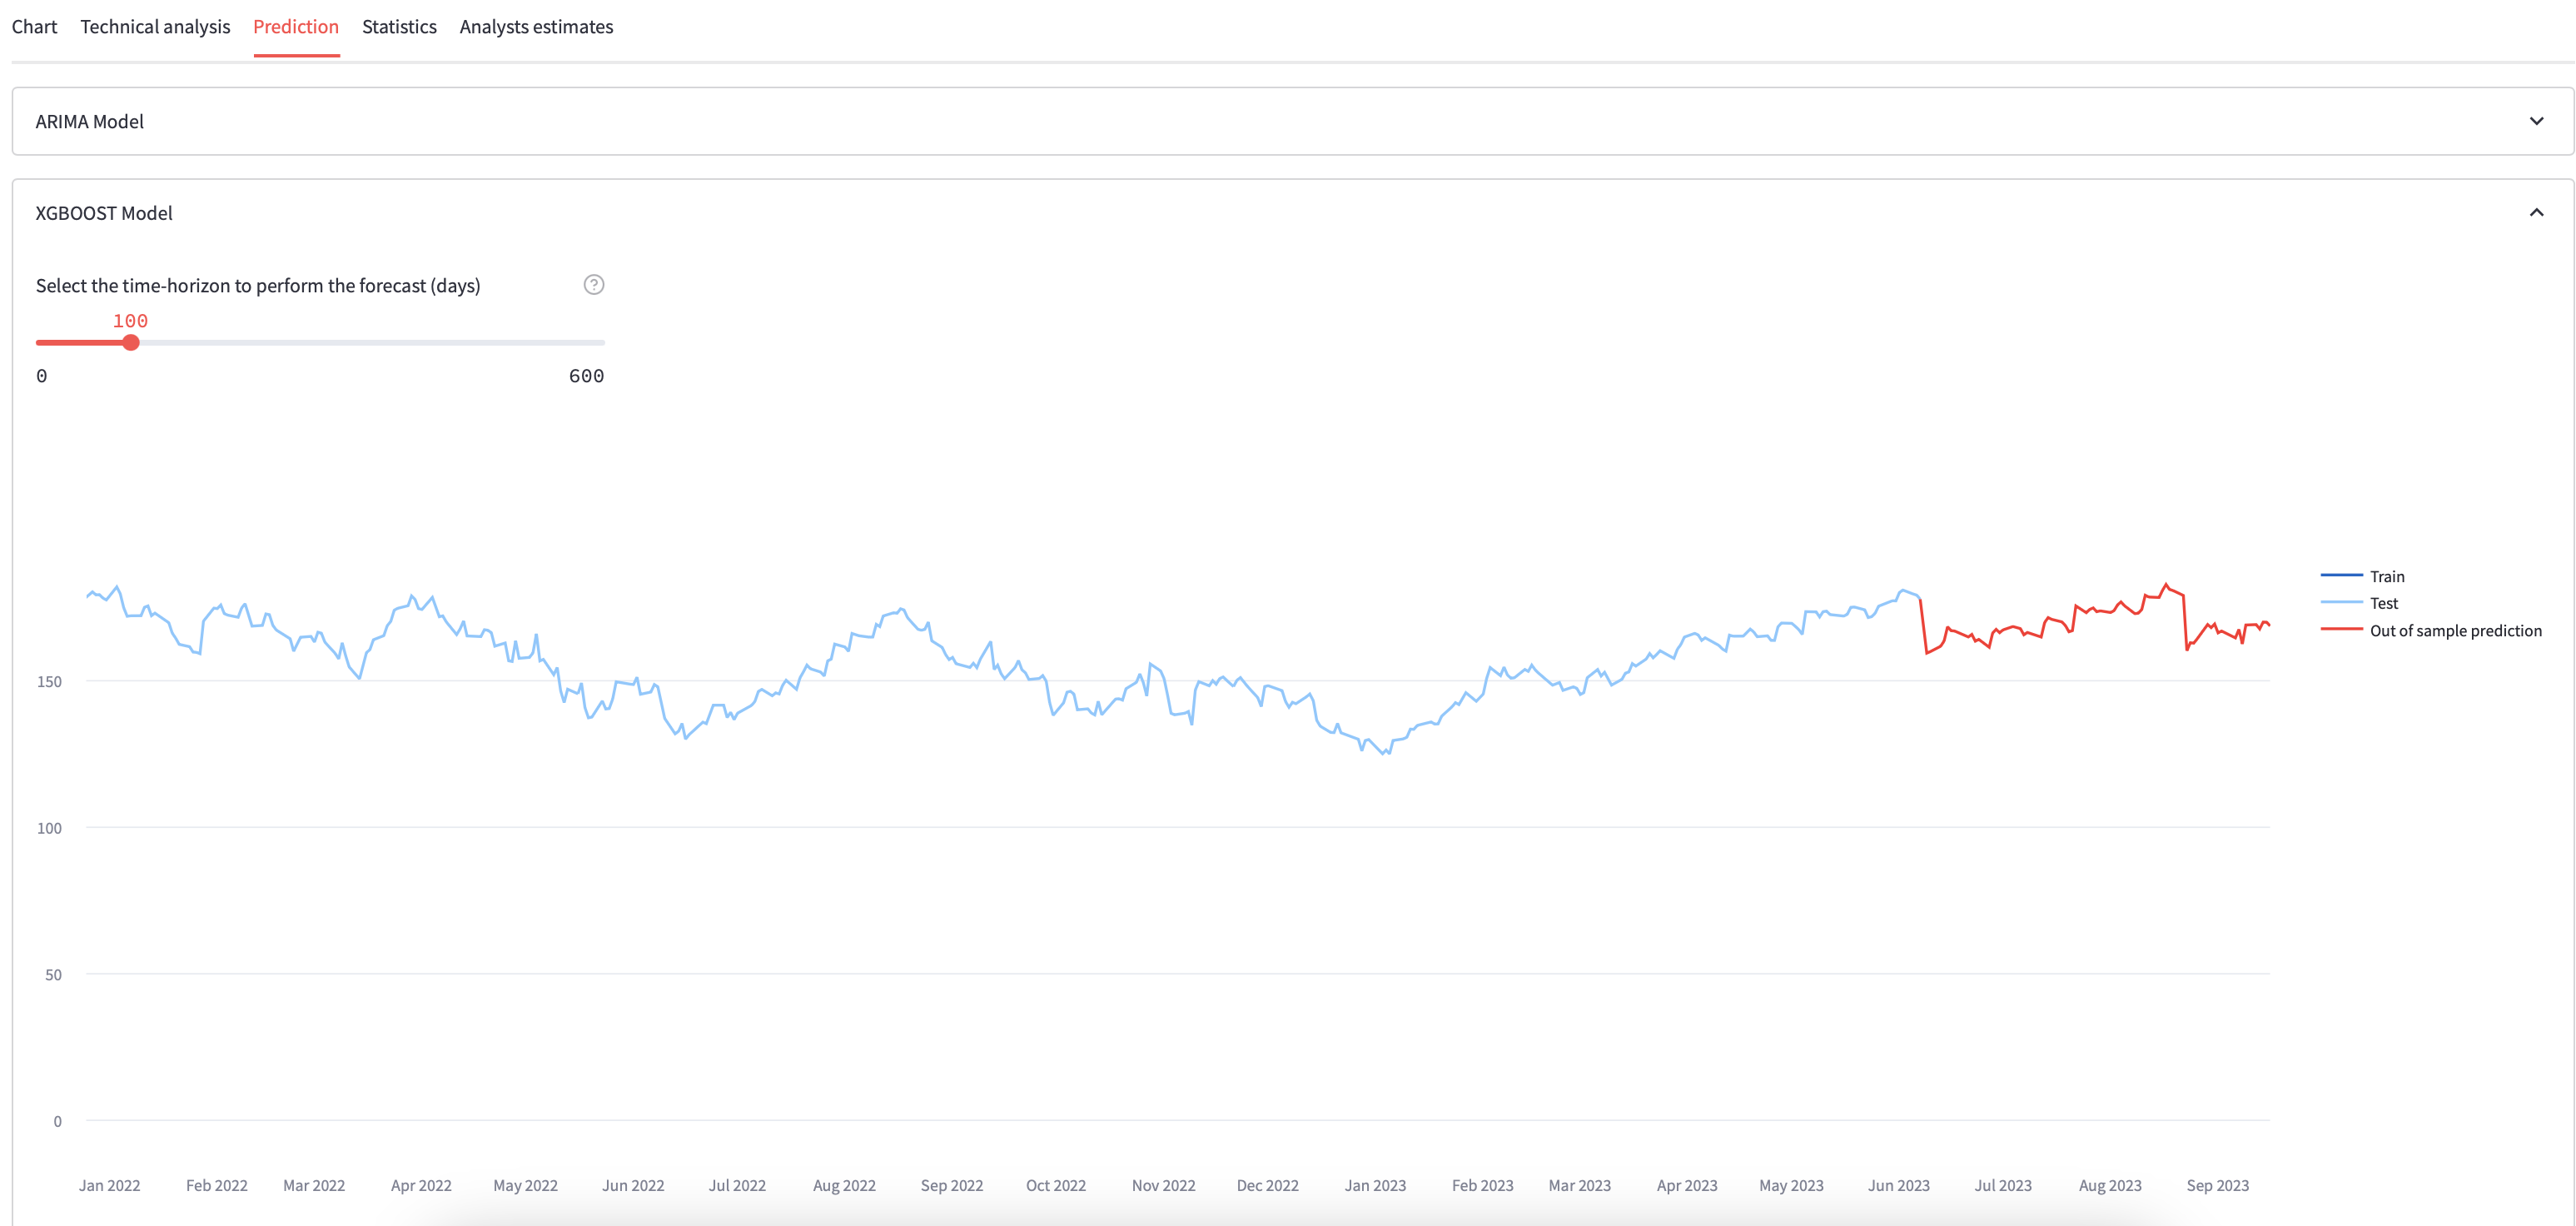Click the help question mark icon
Image resolution: width=2576 pixels, height=1226 pixels.
(x=594, y=285)
